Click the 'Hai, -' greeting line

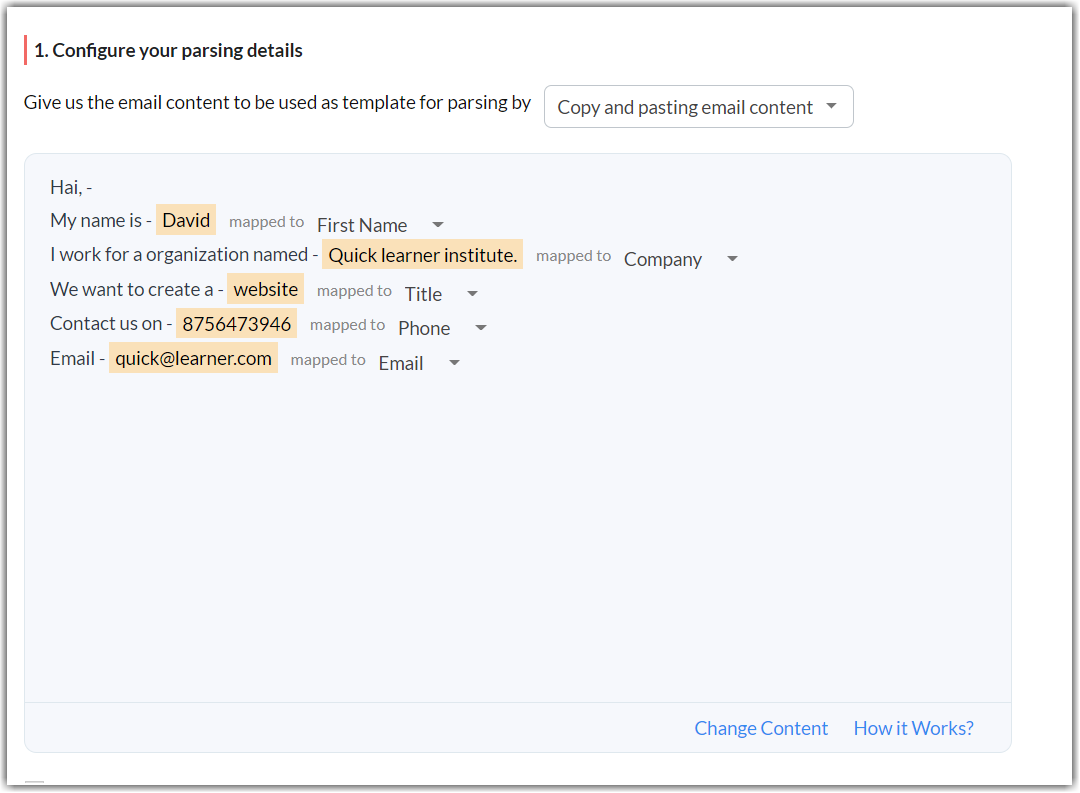click(71, 187)
